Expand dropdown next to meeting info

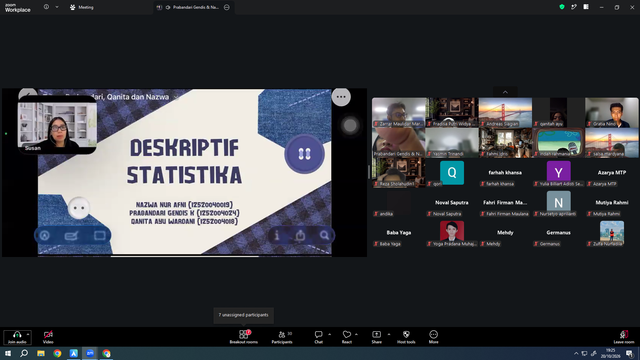tap(57, 7)
